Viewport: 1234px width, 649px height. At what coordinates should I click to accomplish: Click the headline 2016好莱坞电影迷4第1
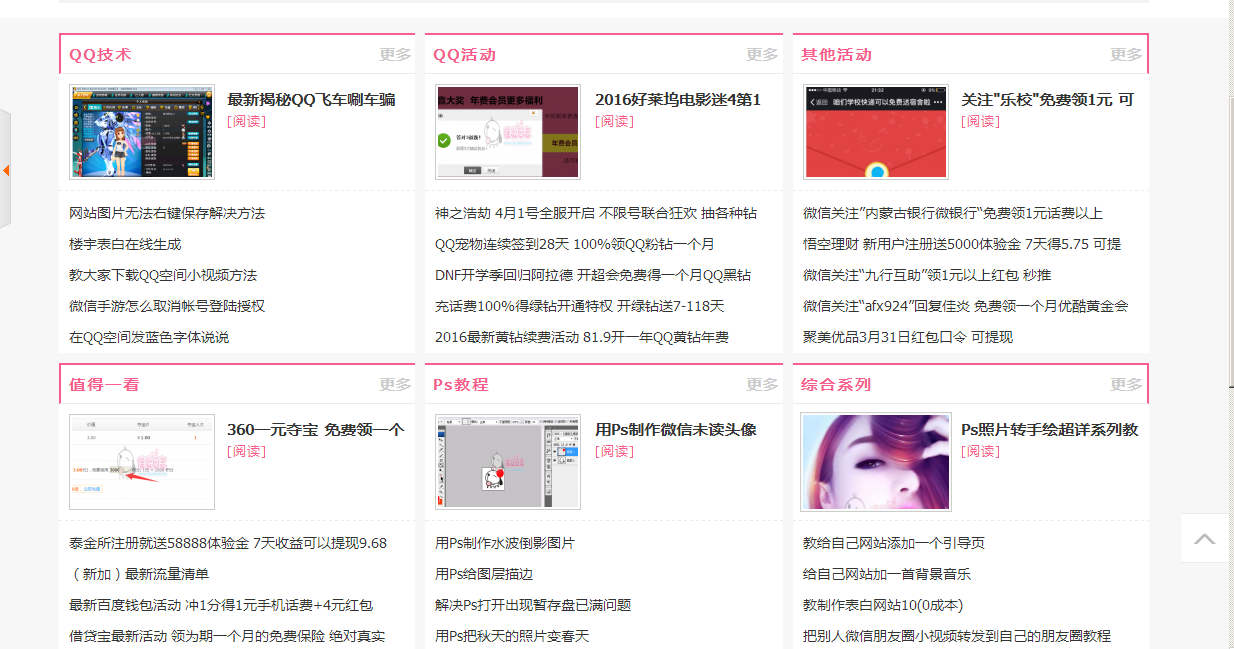click(678, 100)
